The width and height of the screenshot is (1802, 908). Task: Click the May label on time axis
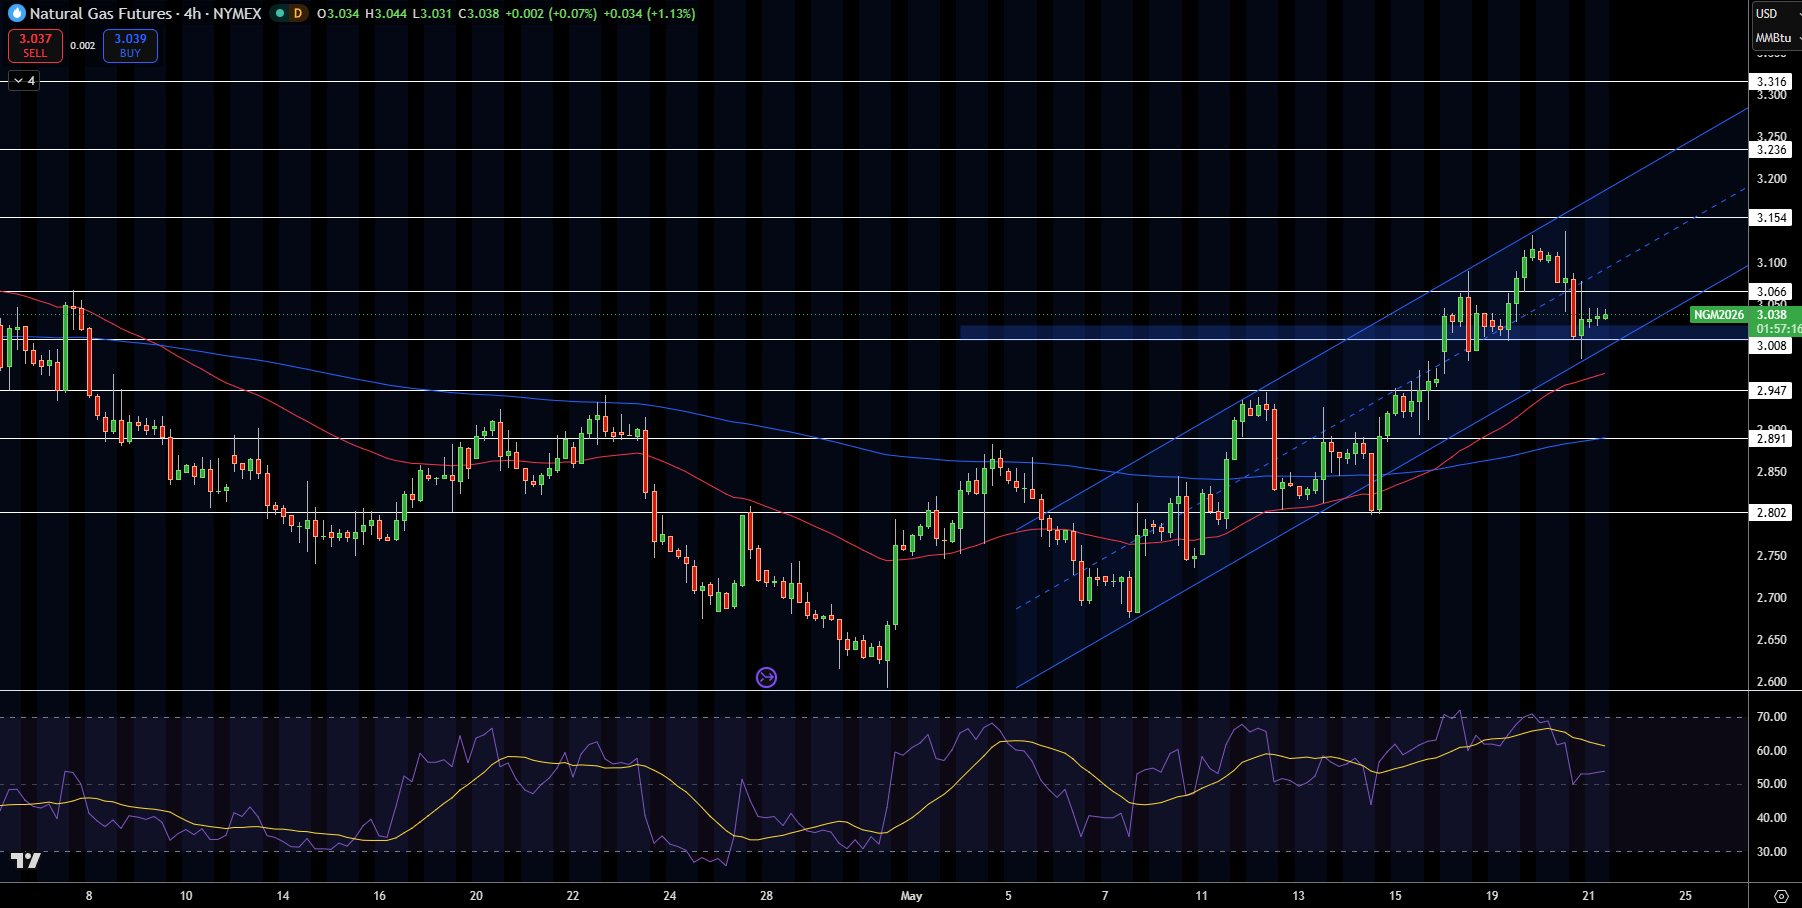911,896
